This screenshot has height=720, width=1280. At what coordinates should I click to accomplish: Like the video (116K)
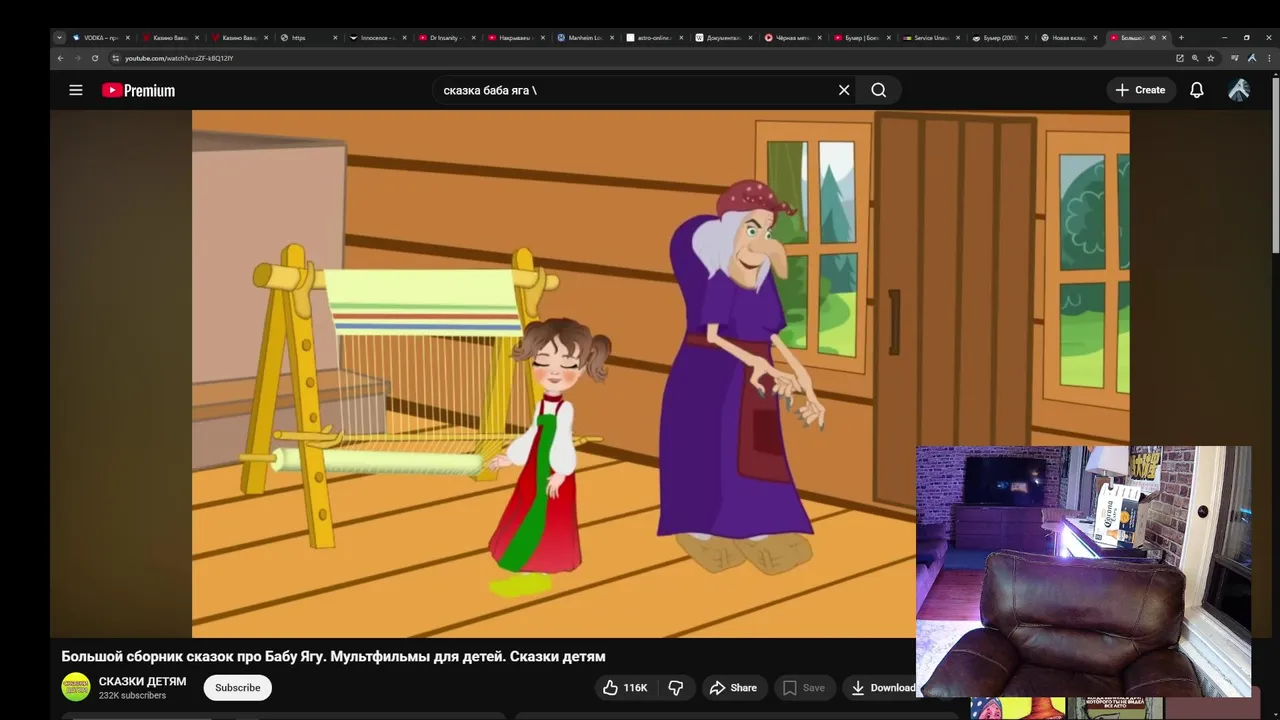click(x=624, y=688)
